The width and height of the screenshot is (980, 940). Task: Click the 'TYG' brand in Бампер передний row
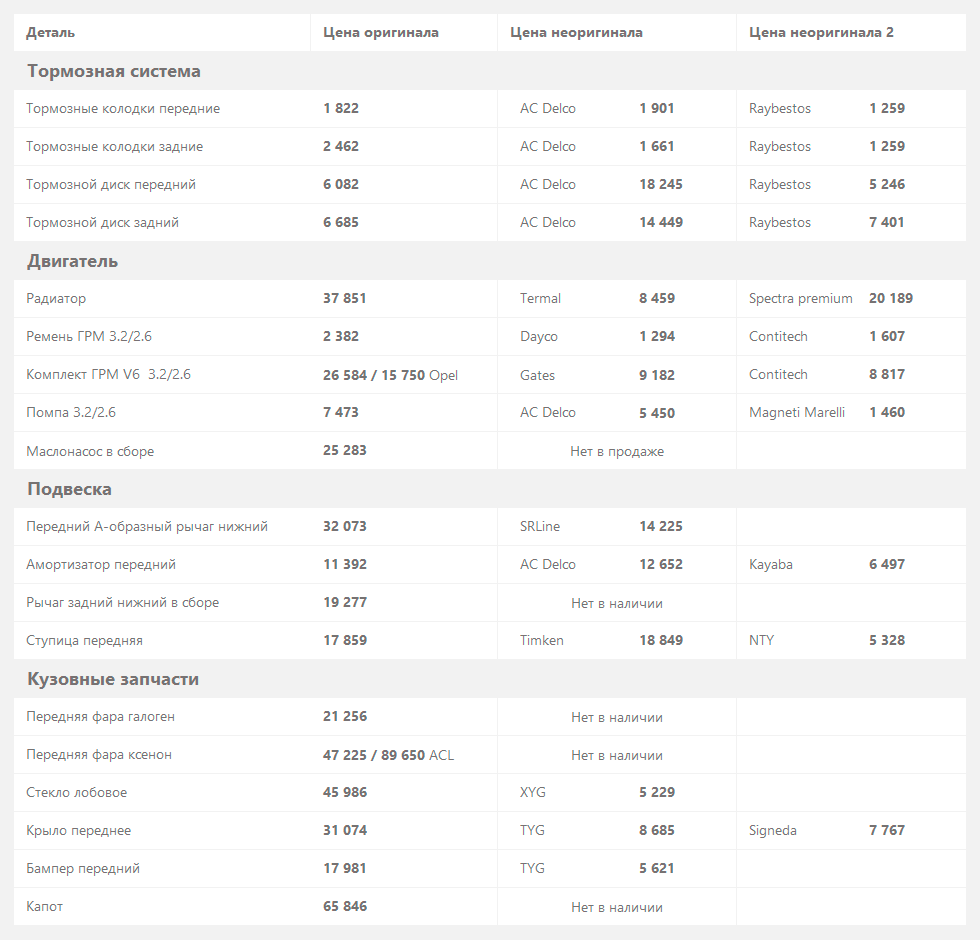coord(532,869)
